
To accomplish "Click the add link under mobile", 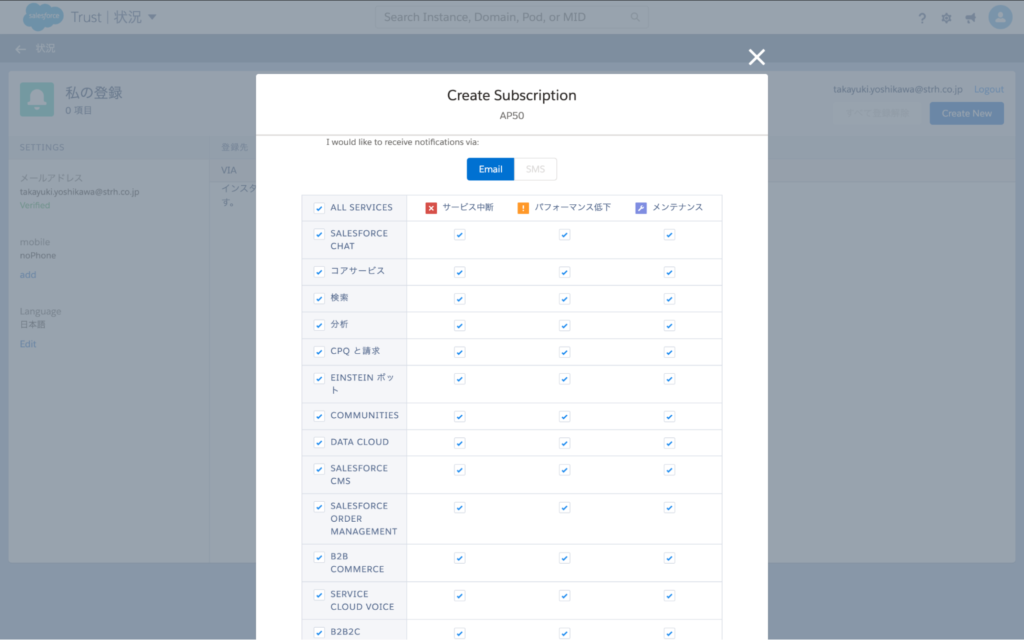I will coord(28,275).
